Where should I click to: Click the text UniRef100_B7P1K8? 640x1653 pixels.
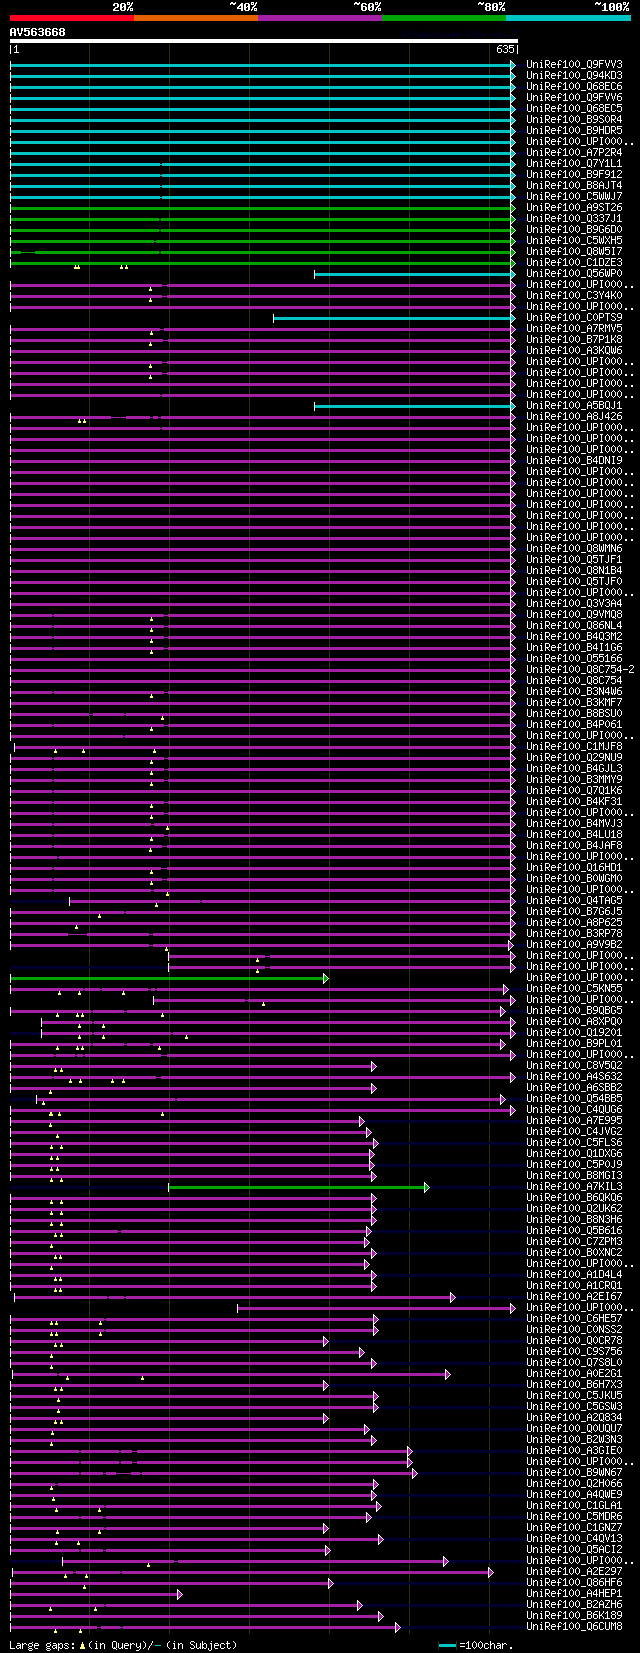point(574,339)
